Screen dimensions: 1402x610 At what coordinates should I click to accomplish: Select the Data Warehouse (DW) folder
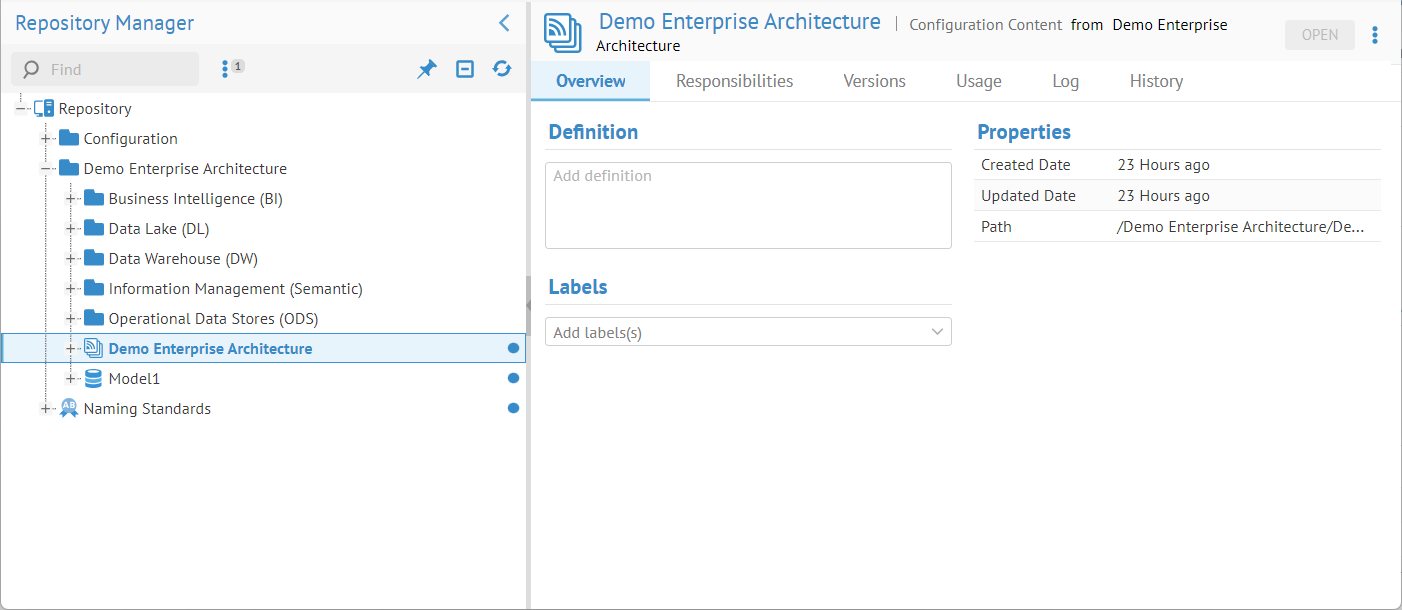[182, 259]
